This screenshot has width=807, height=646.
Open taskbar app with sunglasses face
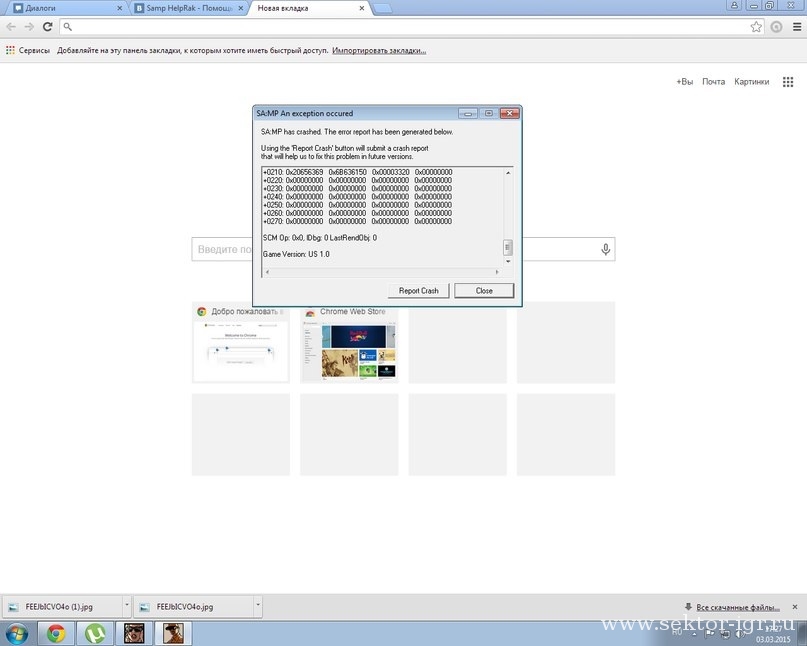134,634
